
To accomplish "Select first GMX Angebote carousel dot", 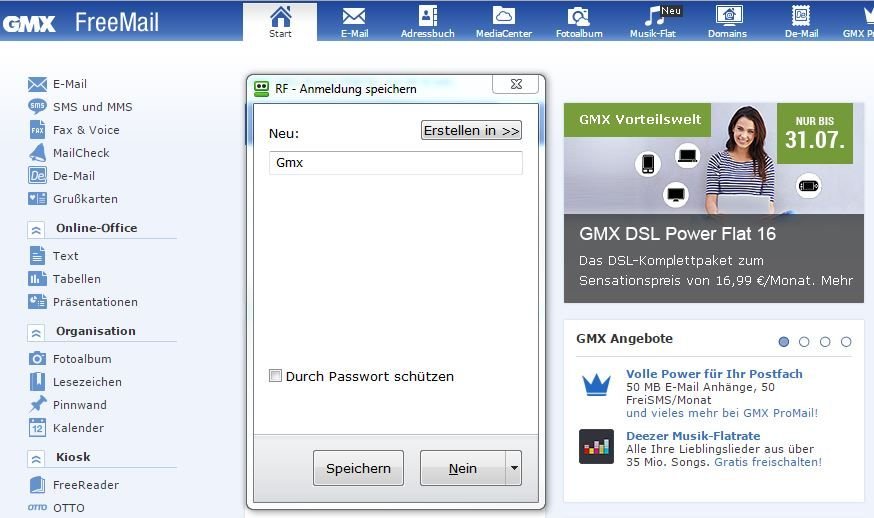I will click(784, 342).
